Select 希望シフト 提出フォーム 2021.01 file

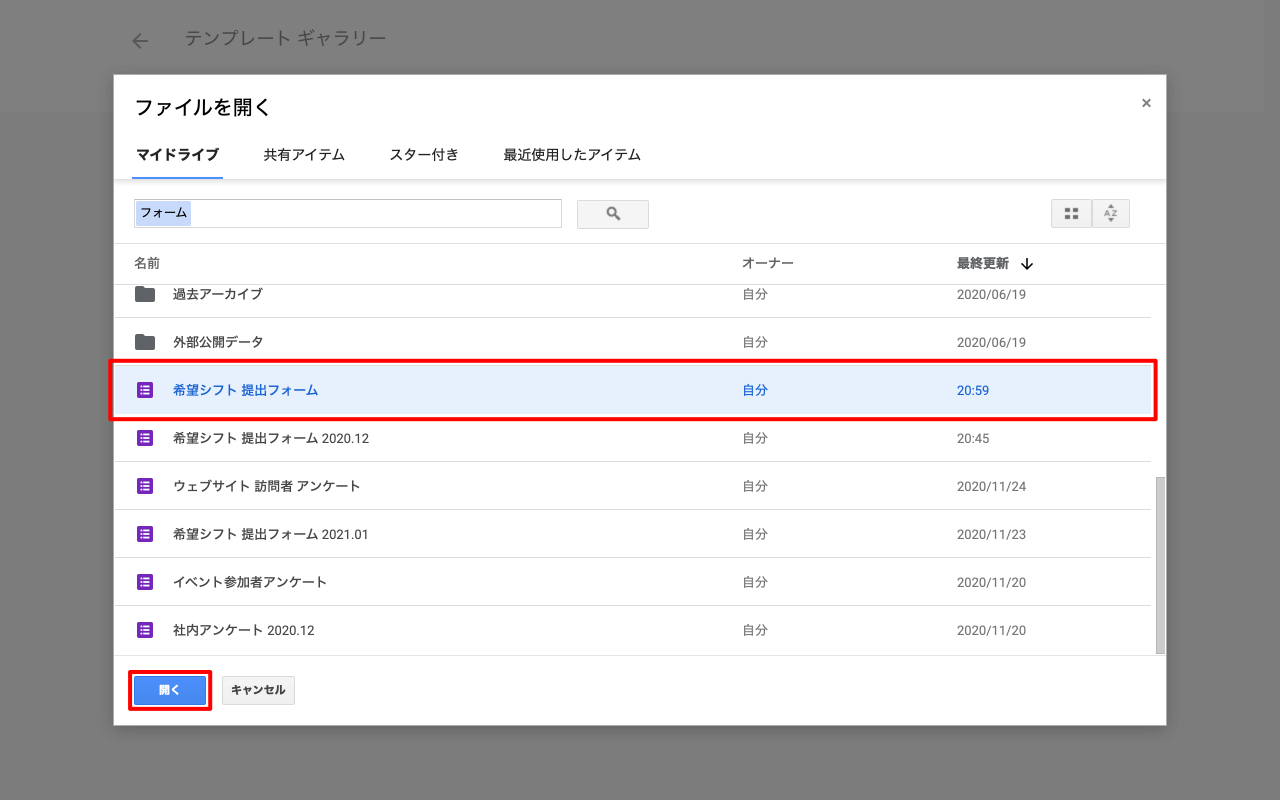(632, 534)
